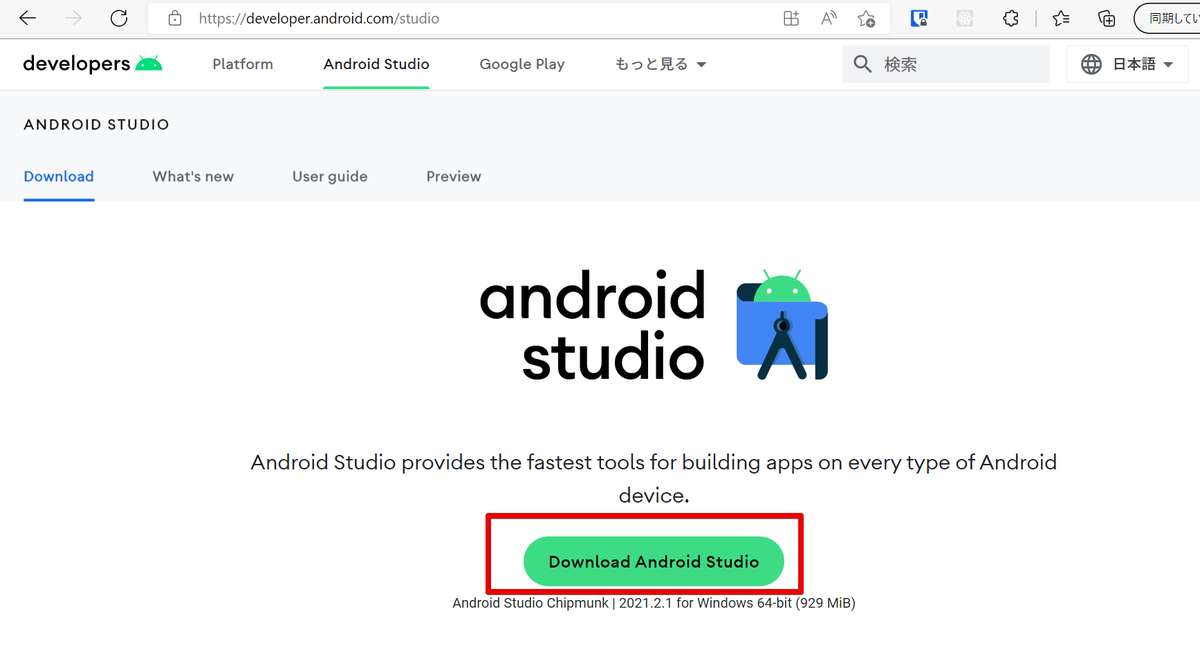1200x645 pixels.
Task: Click the greyed-out extension icon
Action: click(x=965, y=18)
